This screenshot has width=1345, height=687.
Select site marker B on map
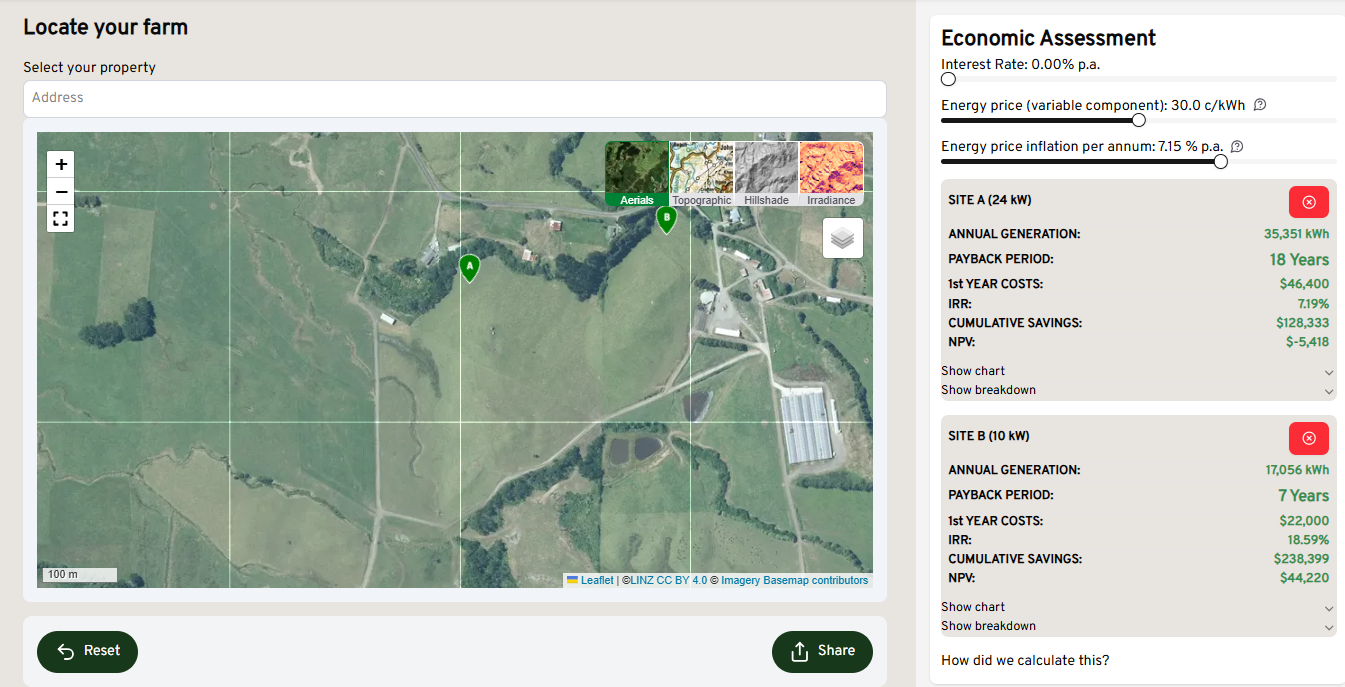pyautogui.click(x=666, y=219)
